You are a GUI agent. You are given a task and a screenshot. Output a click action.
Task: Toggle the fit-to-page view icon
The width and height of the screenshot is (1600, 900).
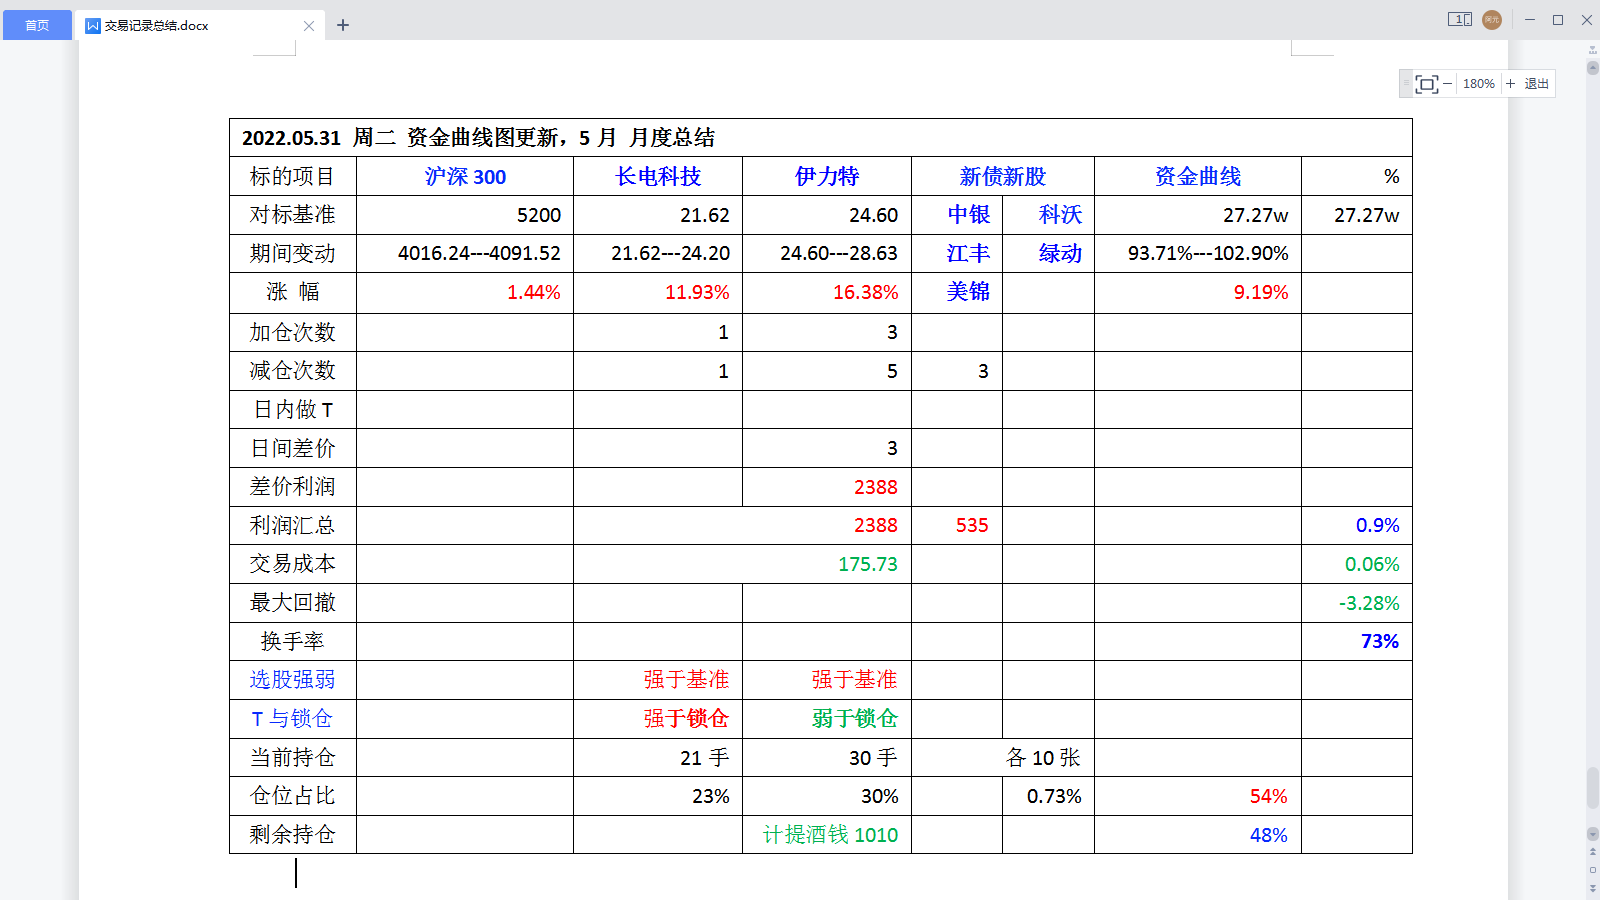(1427, 84)
